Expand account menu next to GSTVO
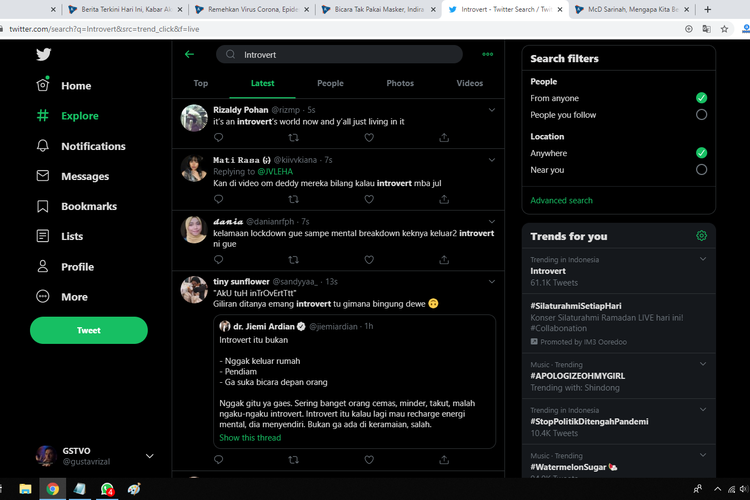The width and height of the screenshot is (750, 500). [x=150, y=456]
